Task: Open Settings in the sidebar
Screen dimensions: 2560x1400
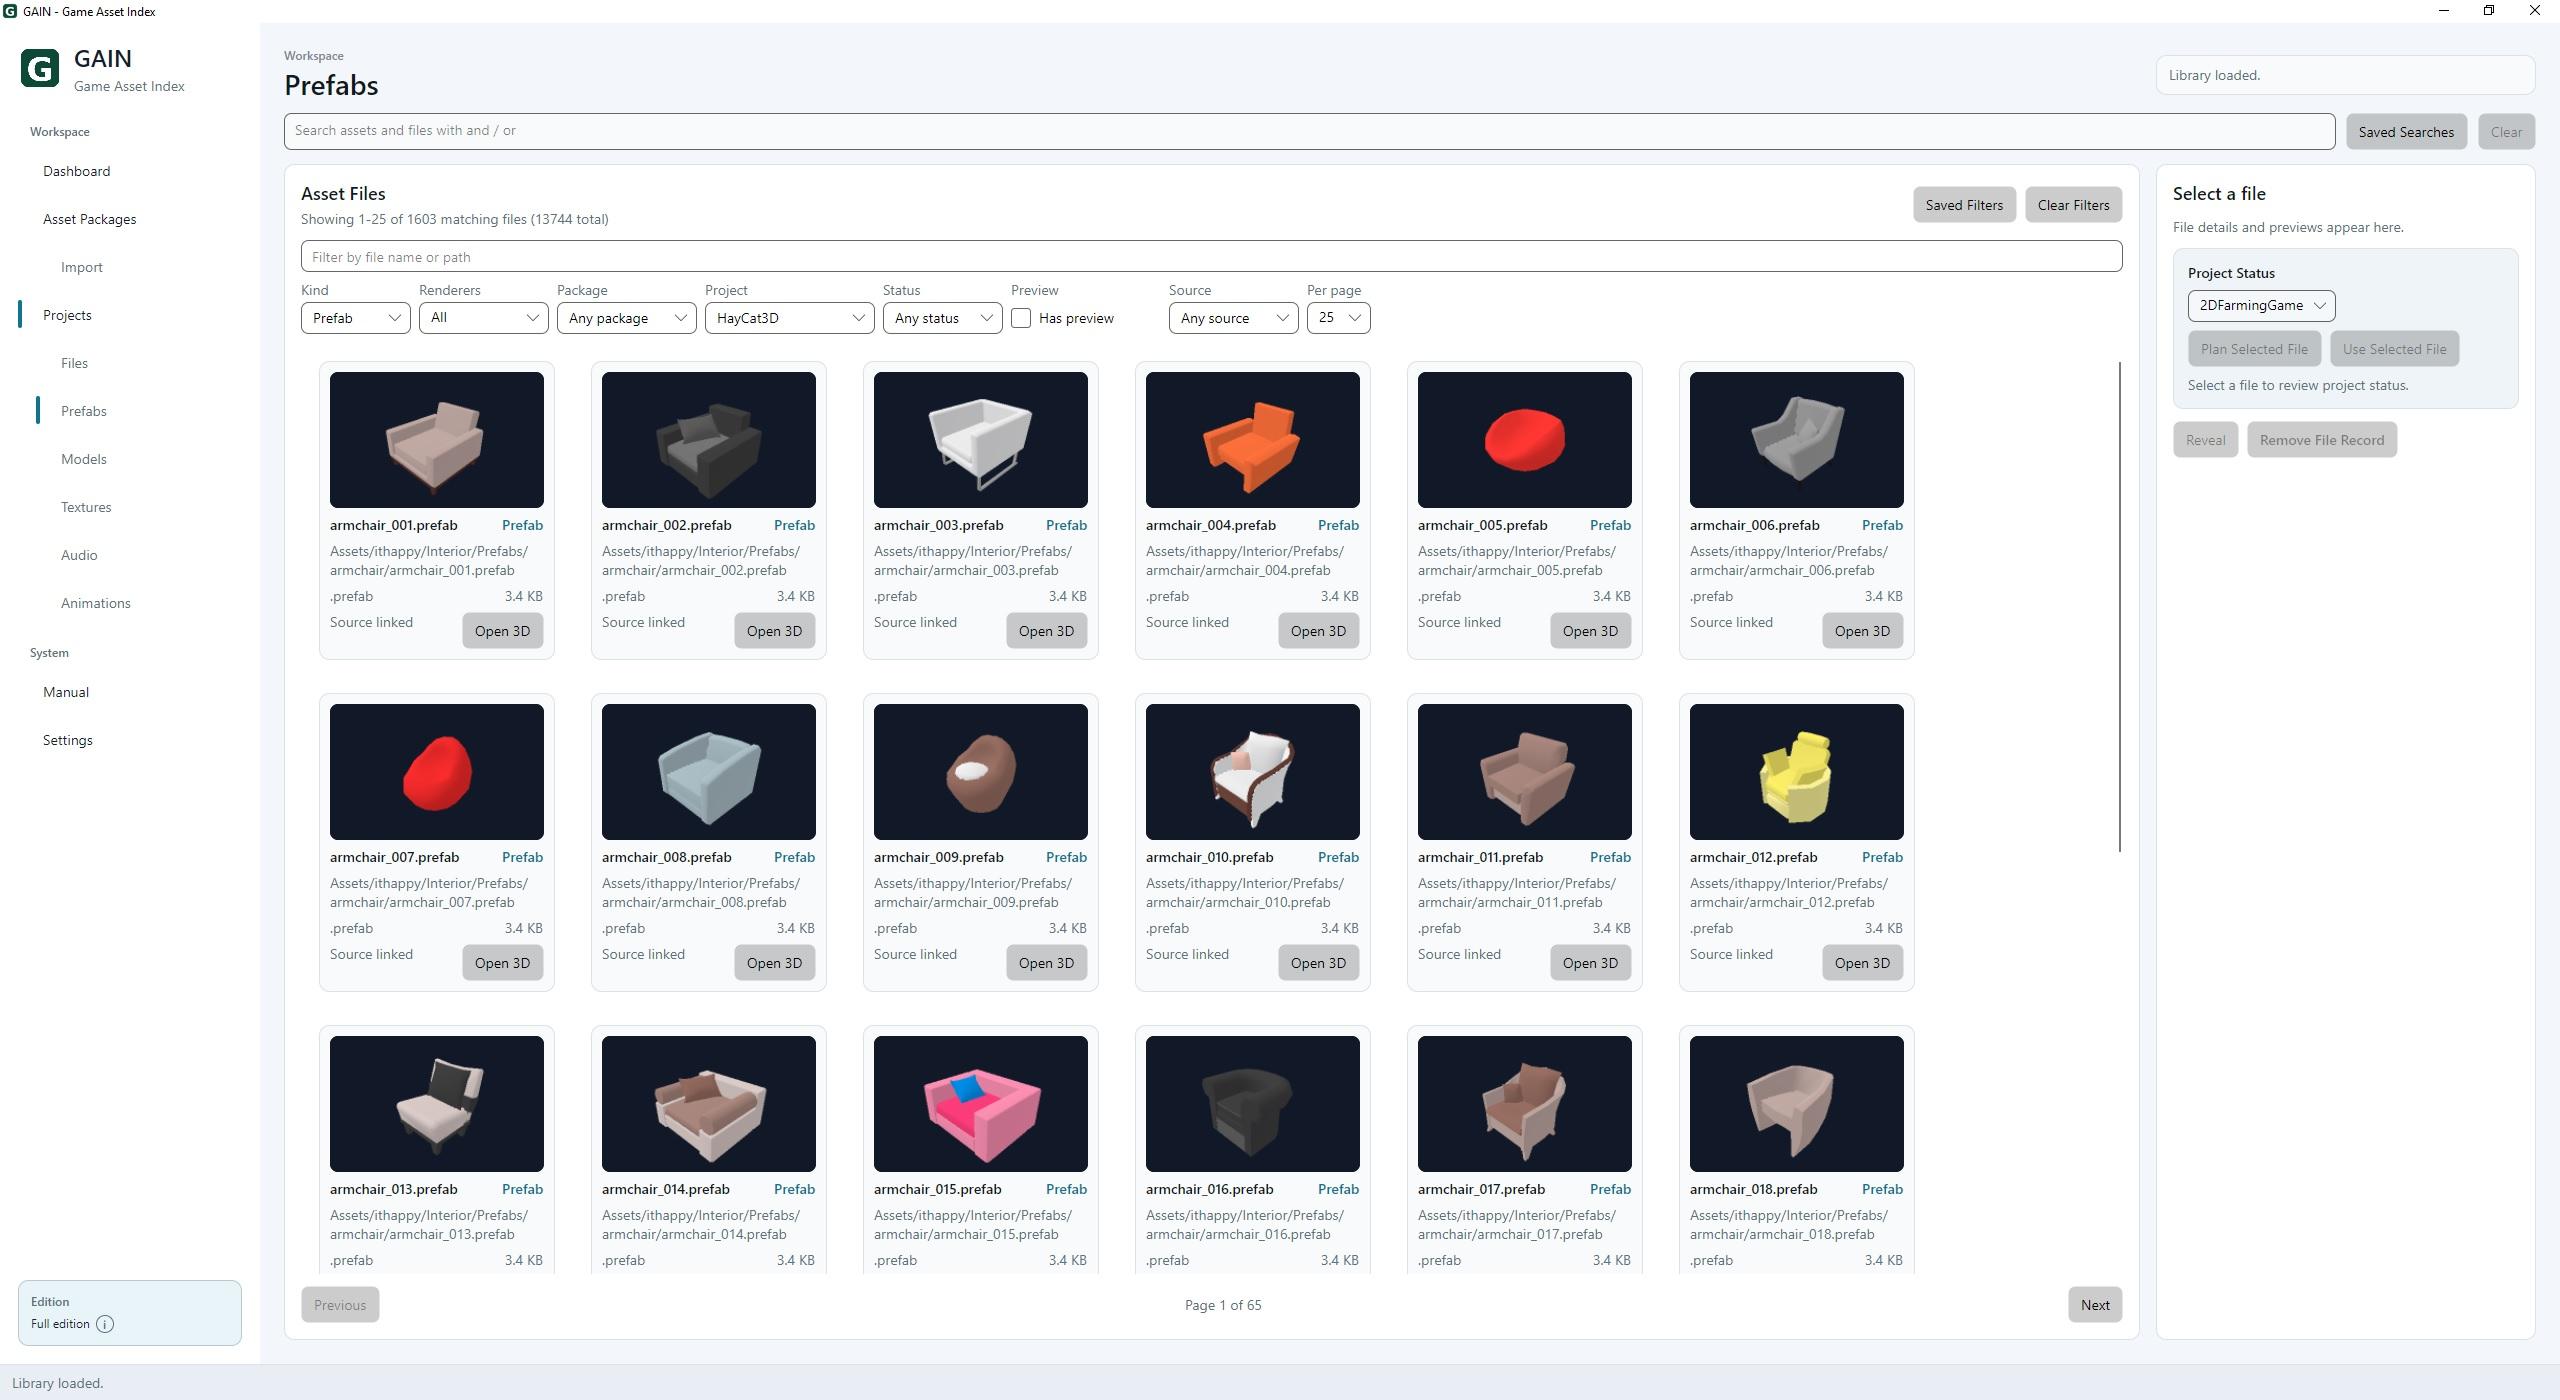Action: [x=68, y=740]
